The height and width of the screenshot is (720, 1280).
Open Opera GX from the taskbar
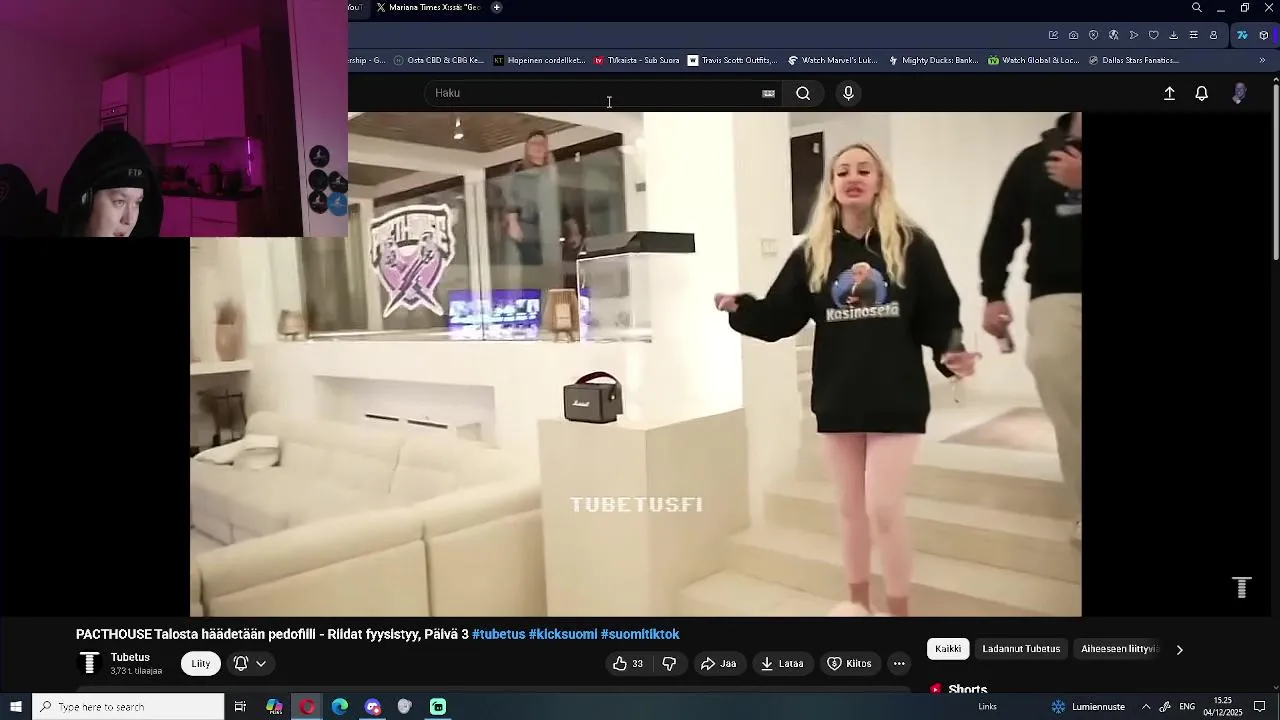coord(307,707)
